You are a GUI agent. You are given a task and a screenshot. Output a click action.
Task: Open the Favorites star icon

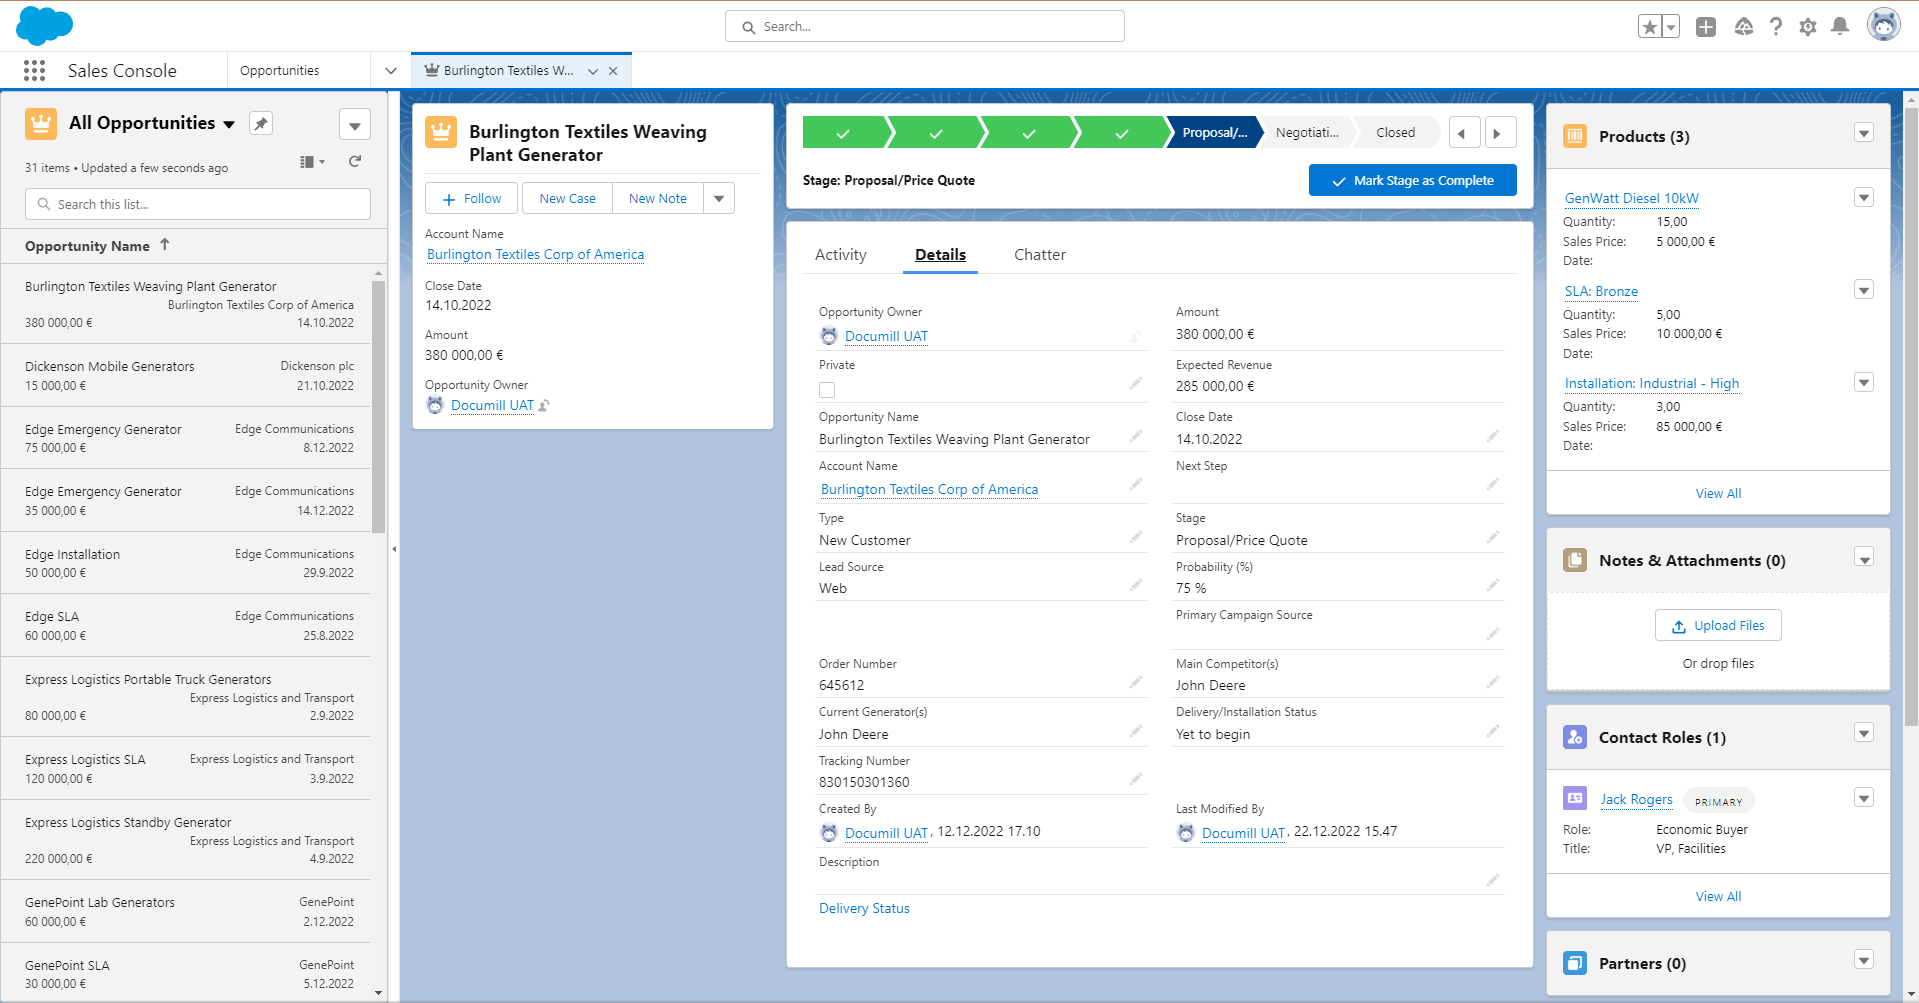[1649, 27]
